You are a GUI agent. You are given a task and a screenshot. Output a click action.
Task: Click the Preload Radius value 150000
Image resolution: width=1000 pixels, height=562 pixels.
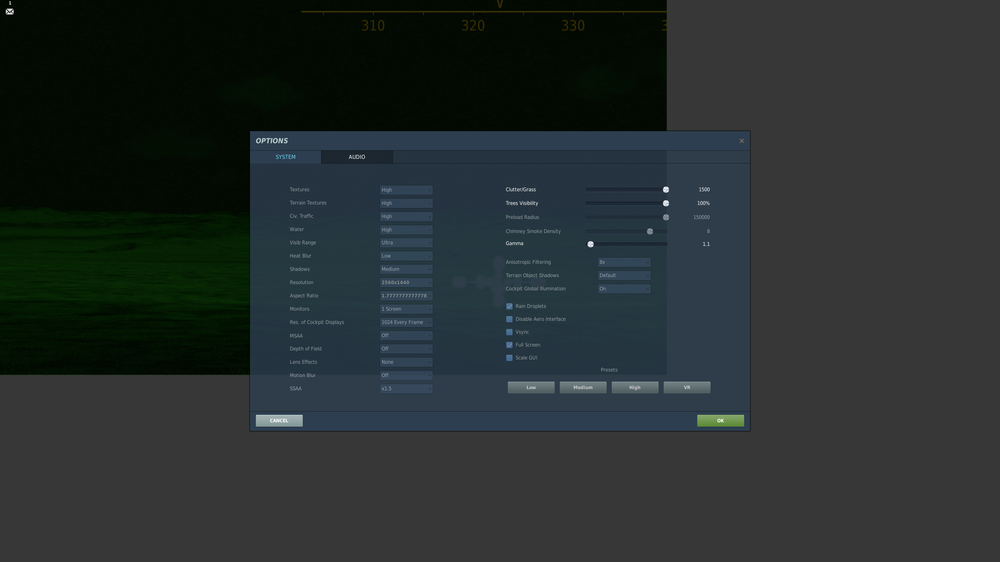pyautogui.click(x=702, y=218)
